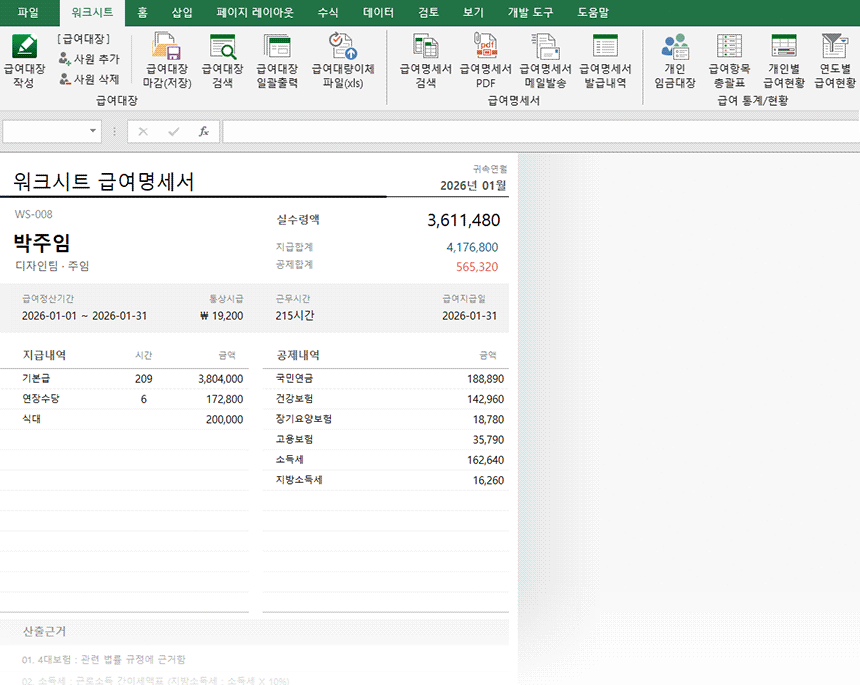The width and height of the screenshot is (860, 685).
Task: Select the 실수령액 amount 3,611,480 cell
Action: pyautogui.click(x=463, y=220)
